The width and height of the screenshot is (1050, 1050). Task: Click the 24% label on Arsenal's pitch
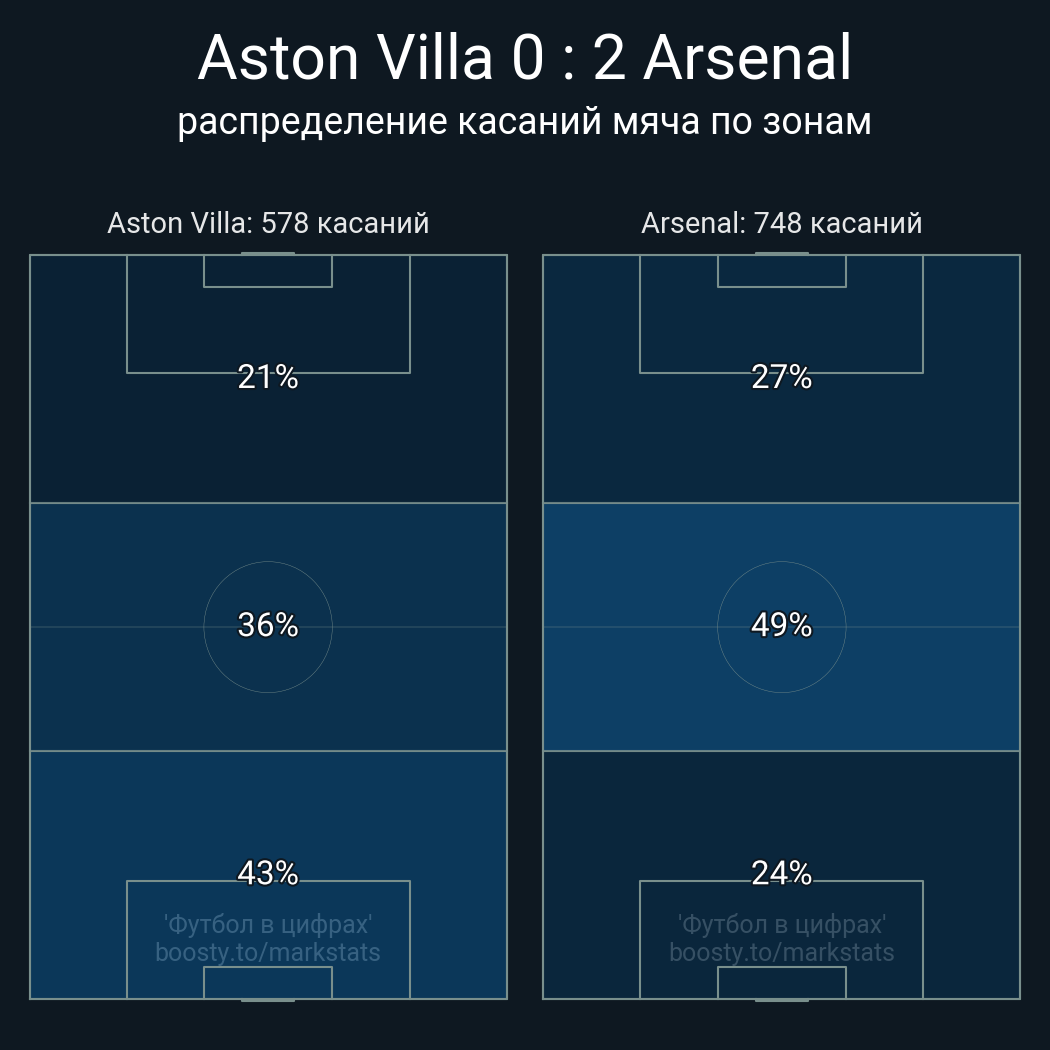coord(781,873)
